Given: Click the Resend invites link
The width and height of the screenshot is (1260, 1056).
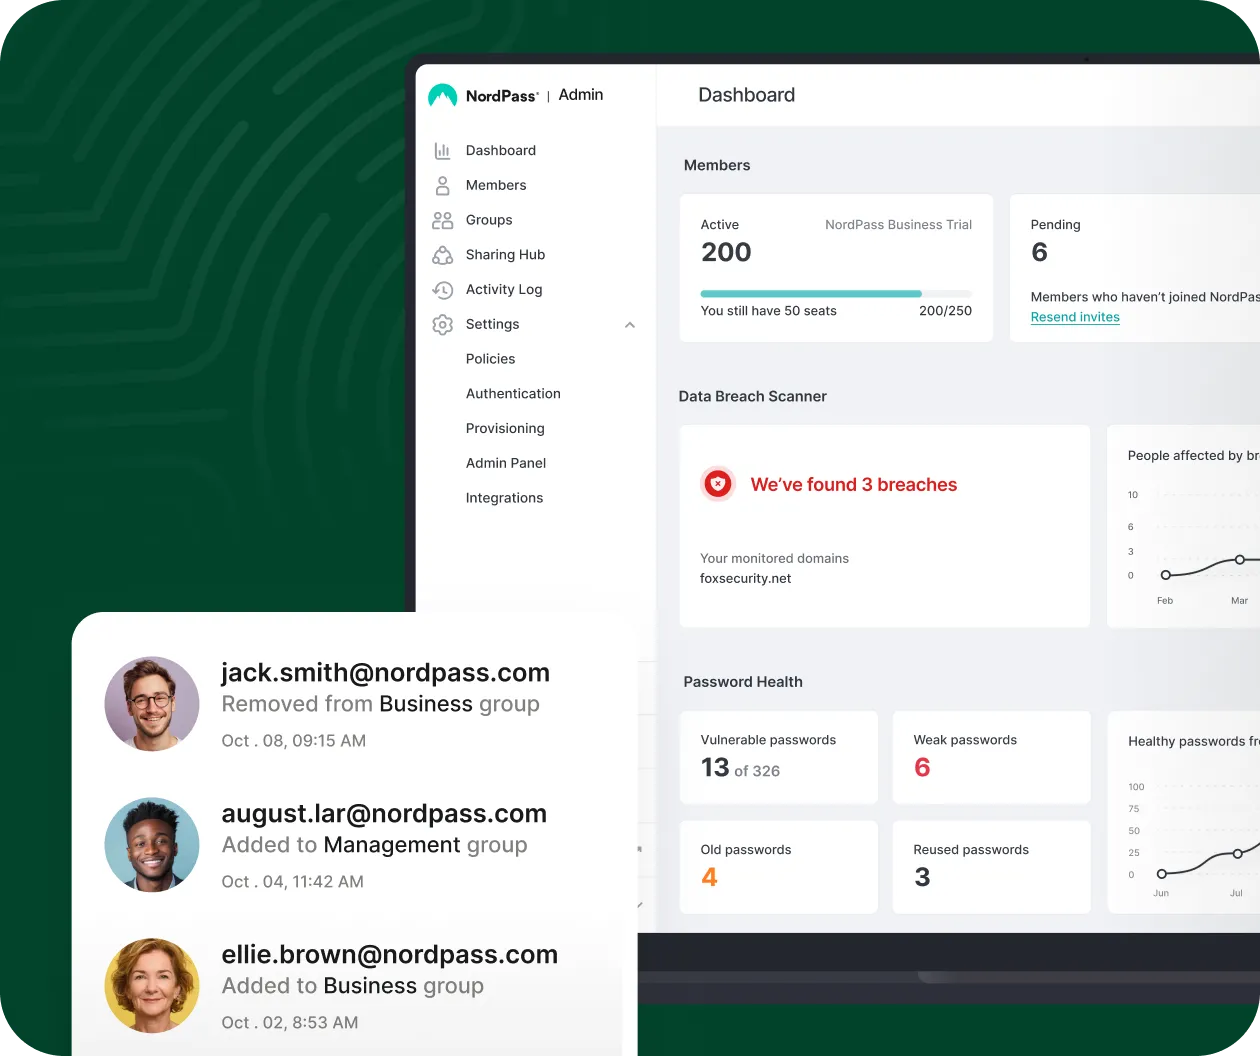Looking at the screenshot, I should point(1075,317).
